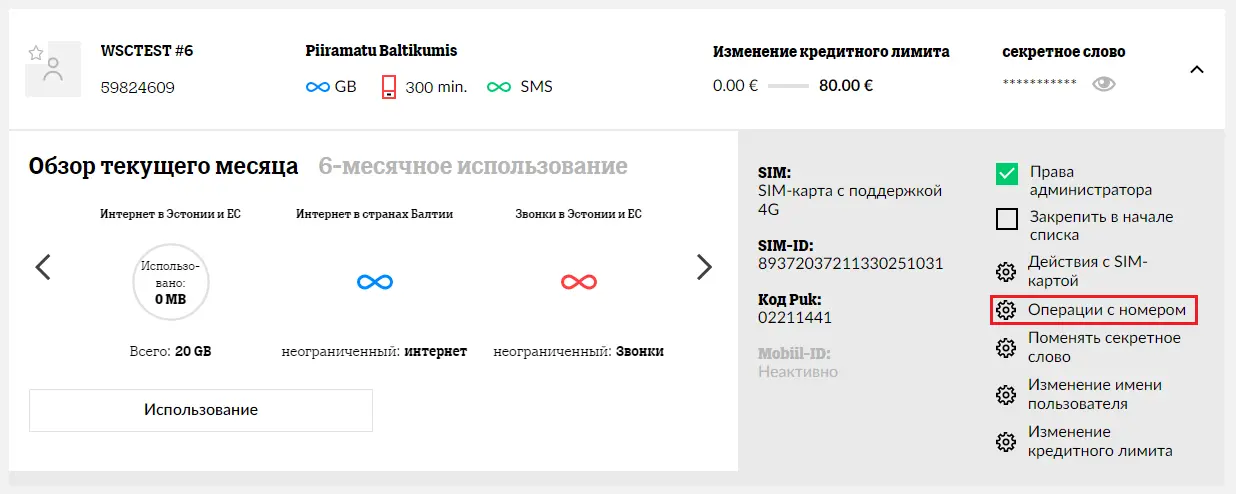Screen dimensions: 1236x494
Task: Click the gear icon beside Операции с номером
Action: (x=1006, y=311)
